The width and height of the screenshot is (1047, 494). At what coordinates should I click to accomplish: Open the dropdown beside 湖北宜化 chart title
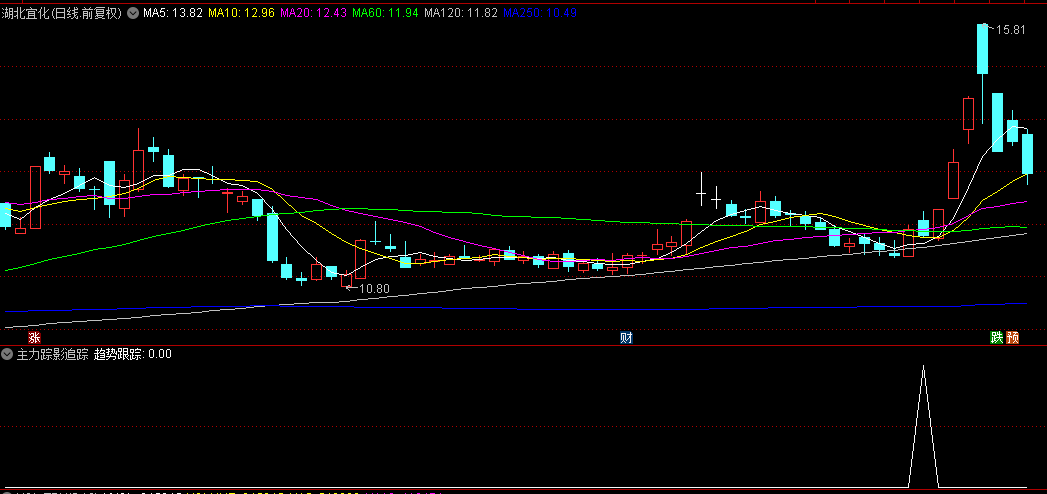[132, 13]
